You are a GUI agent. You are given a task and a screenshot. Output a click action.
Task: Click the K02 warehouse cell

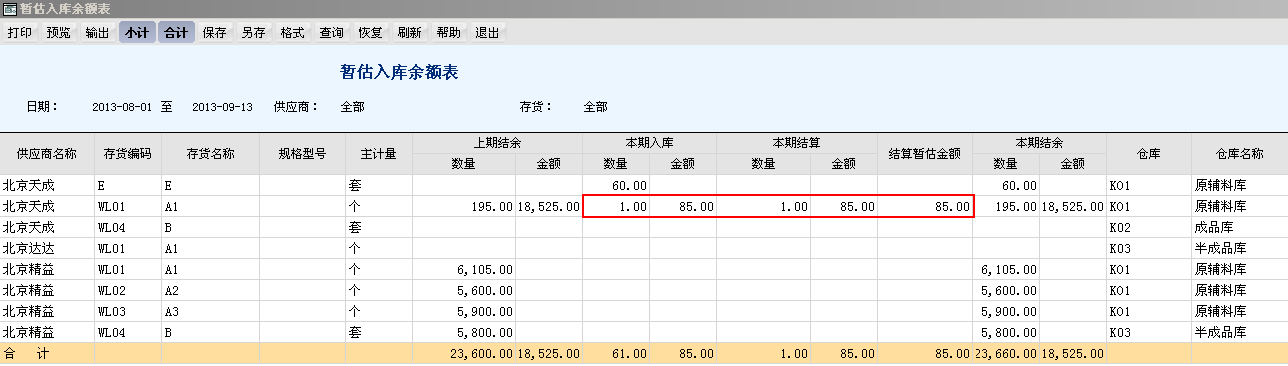tap(1149, 227)
